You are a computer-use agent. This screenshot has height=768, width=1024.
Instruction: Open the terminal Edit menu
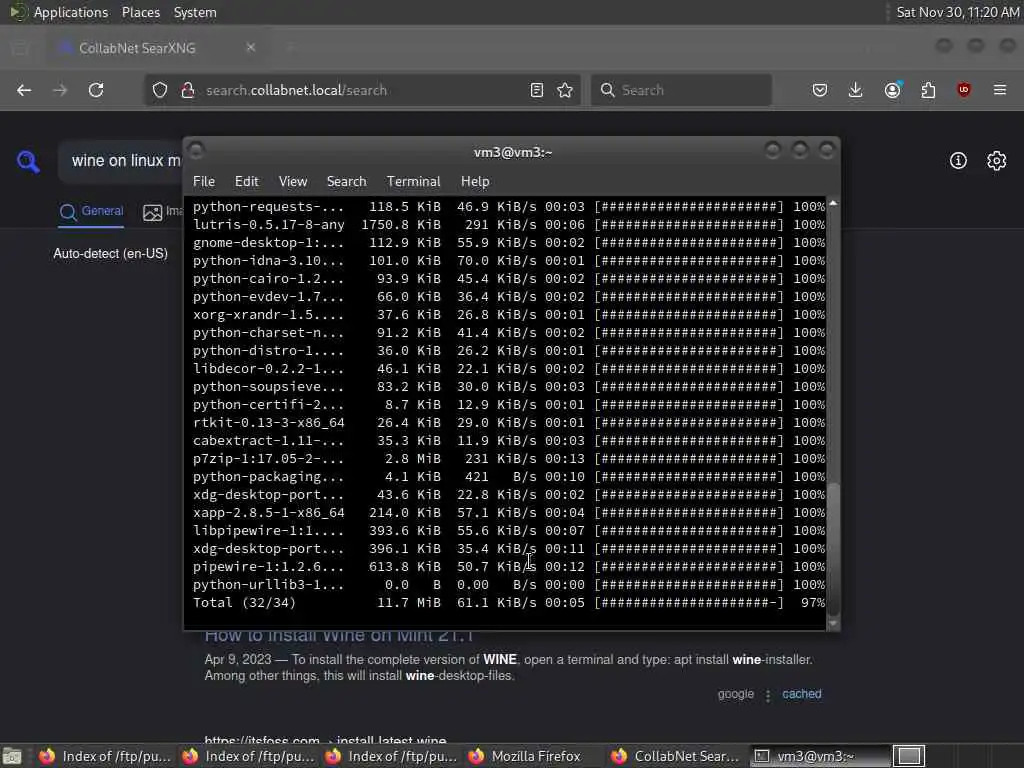coord(246,182)
